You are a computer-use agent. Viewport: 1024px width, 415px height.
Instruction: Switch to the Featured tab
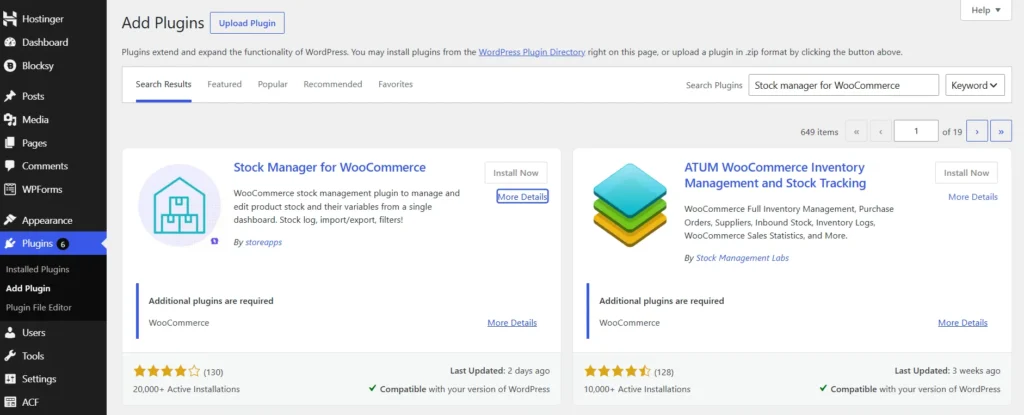coord(225,84)
